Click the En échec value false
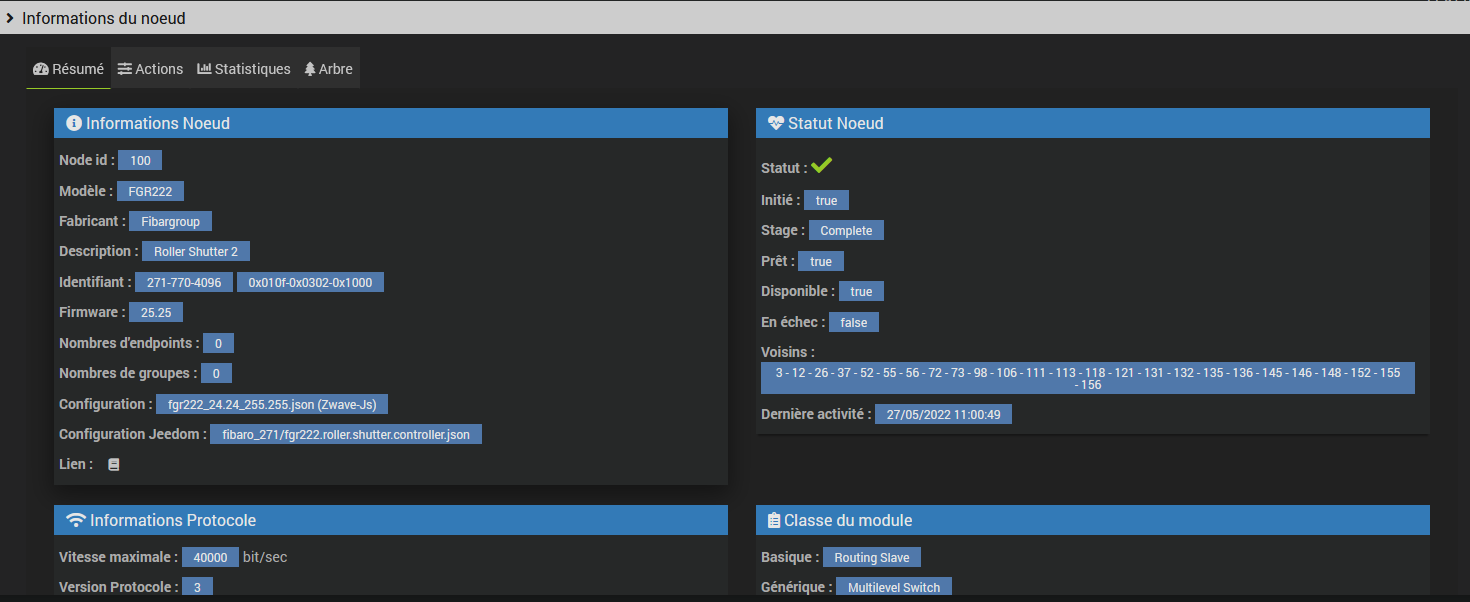The height and width of the screenshot is (602, 1470). tap(854, 323)
